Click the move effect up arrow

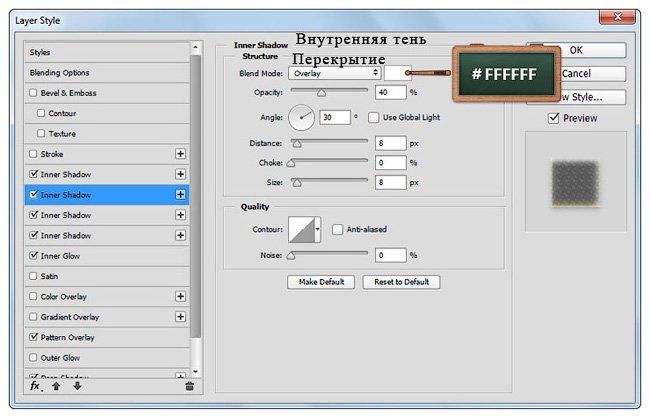tap(57, 385)
